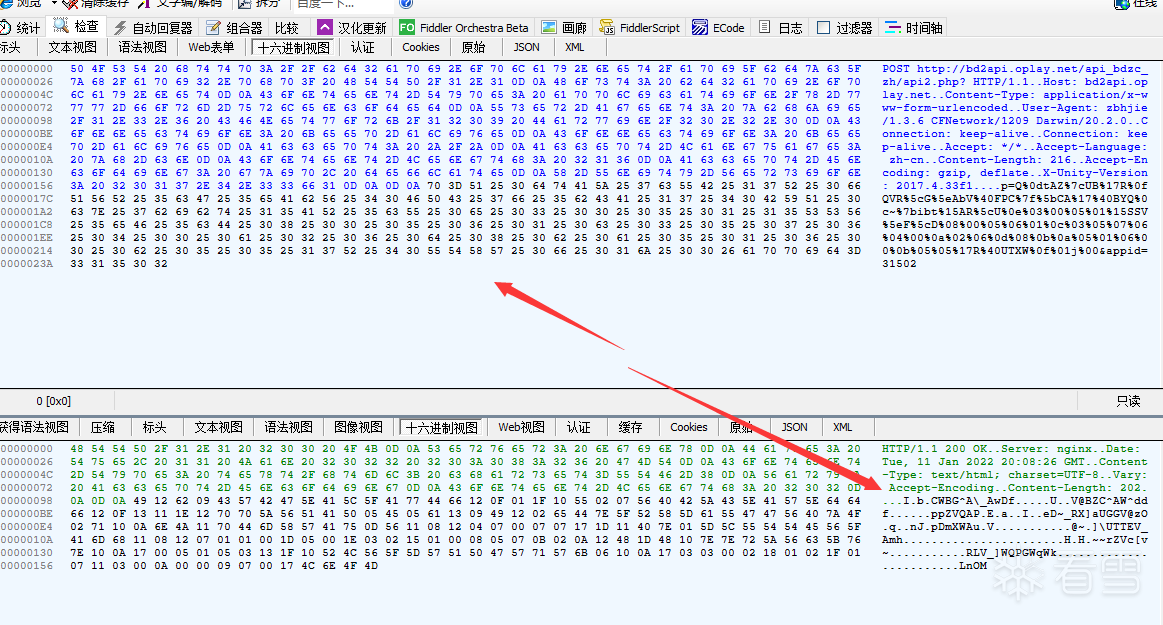
Task: Select response 压缩 tab
Action: pyautogui.click(x=102, y=428)
